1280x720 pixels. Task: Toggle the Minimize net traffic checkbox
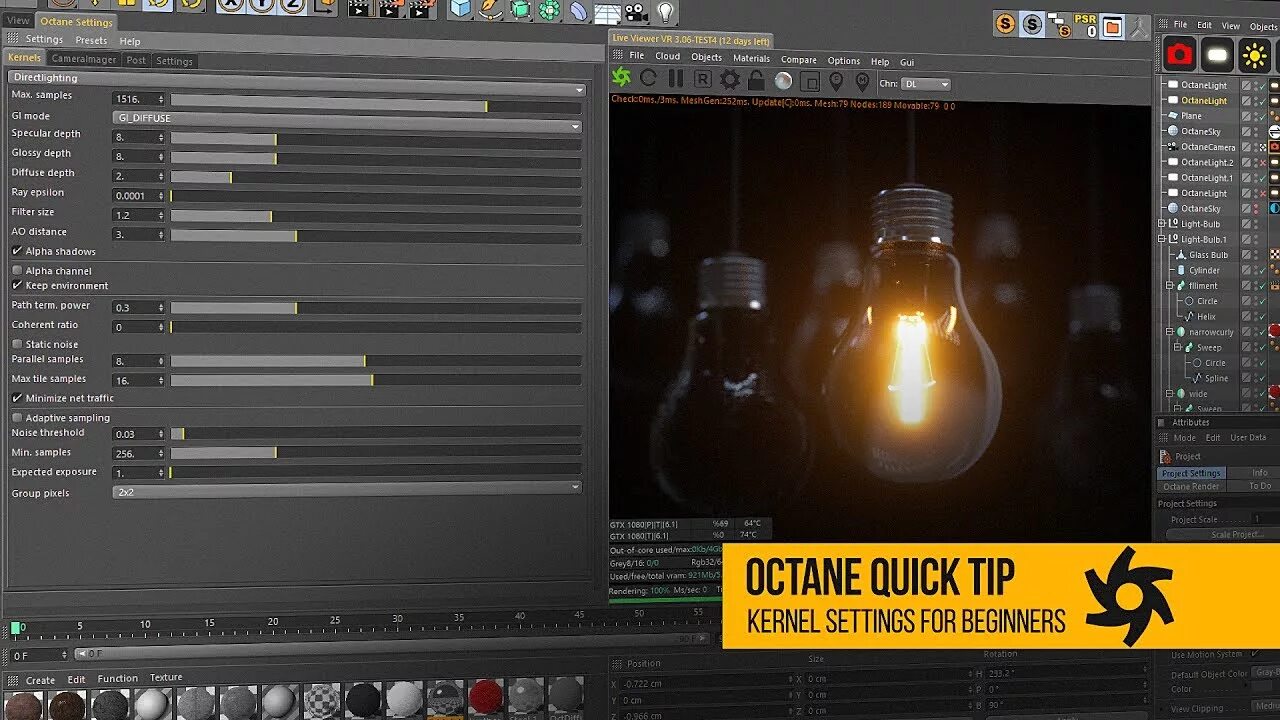[x=17, y=398]
